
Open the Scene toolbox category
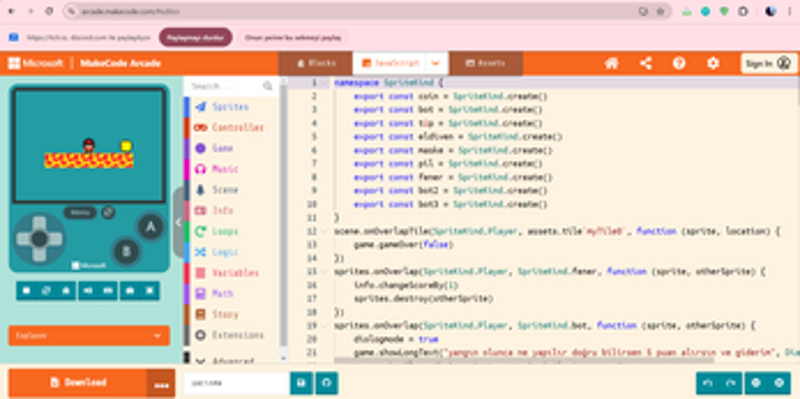click(x=231, y=190)
